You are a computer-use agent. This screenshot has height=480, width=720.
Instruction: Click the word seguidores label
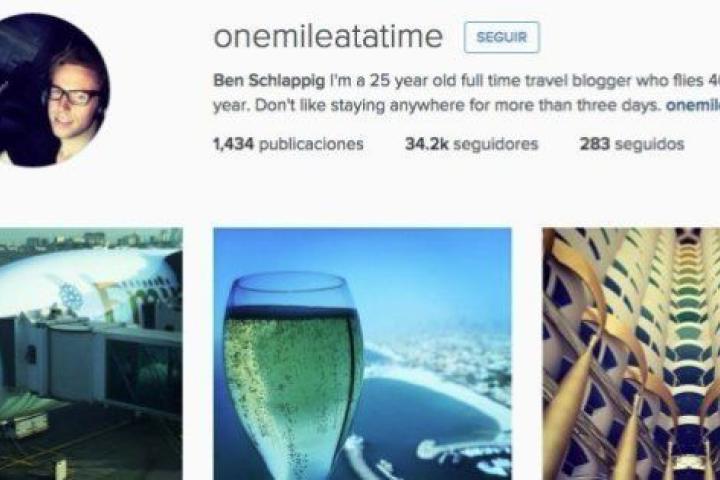click(496, 144)
